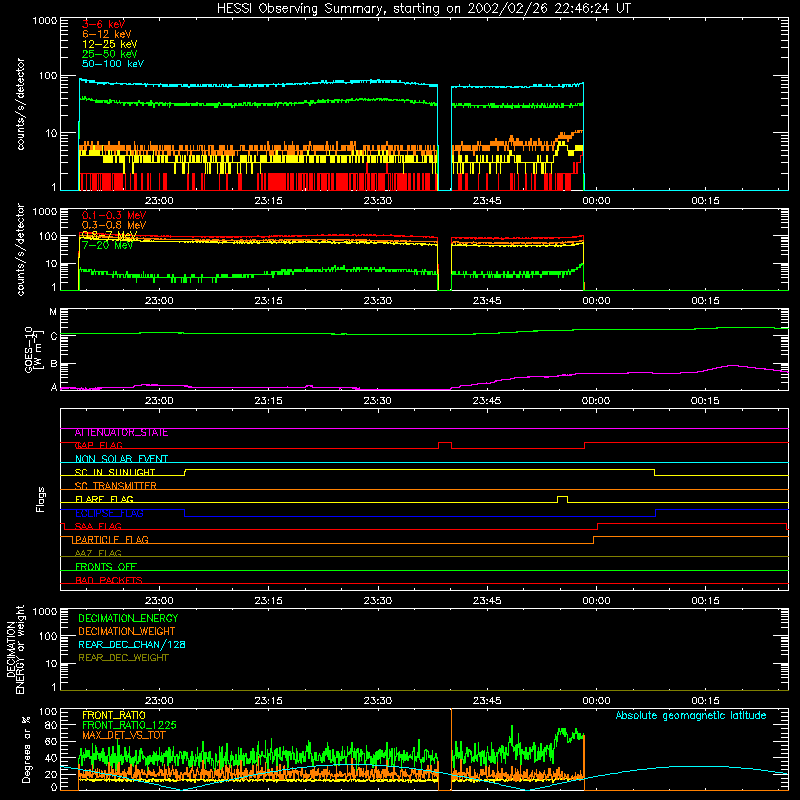Click the MAX_DET_VS_TOT legend entry
This screenshot has width=800, height=800.
click(x=123, y=735)
